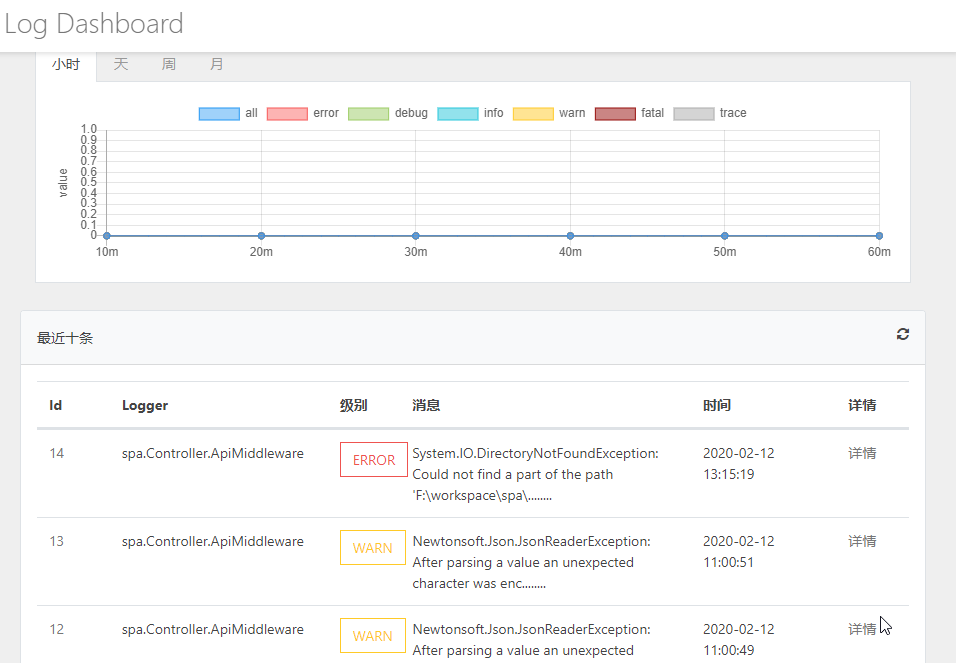Click the WARN badge in row 12
The height and width of the screenshot is (663, 956).
pyautogui.click(x=373, y=636)
